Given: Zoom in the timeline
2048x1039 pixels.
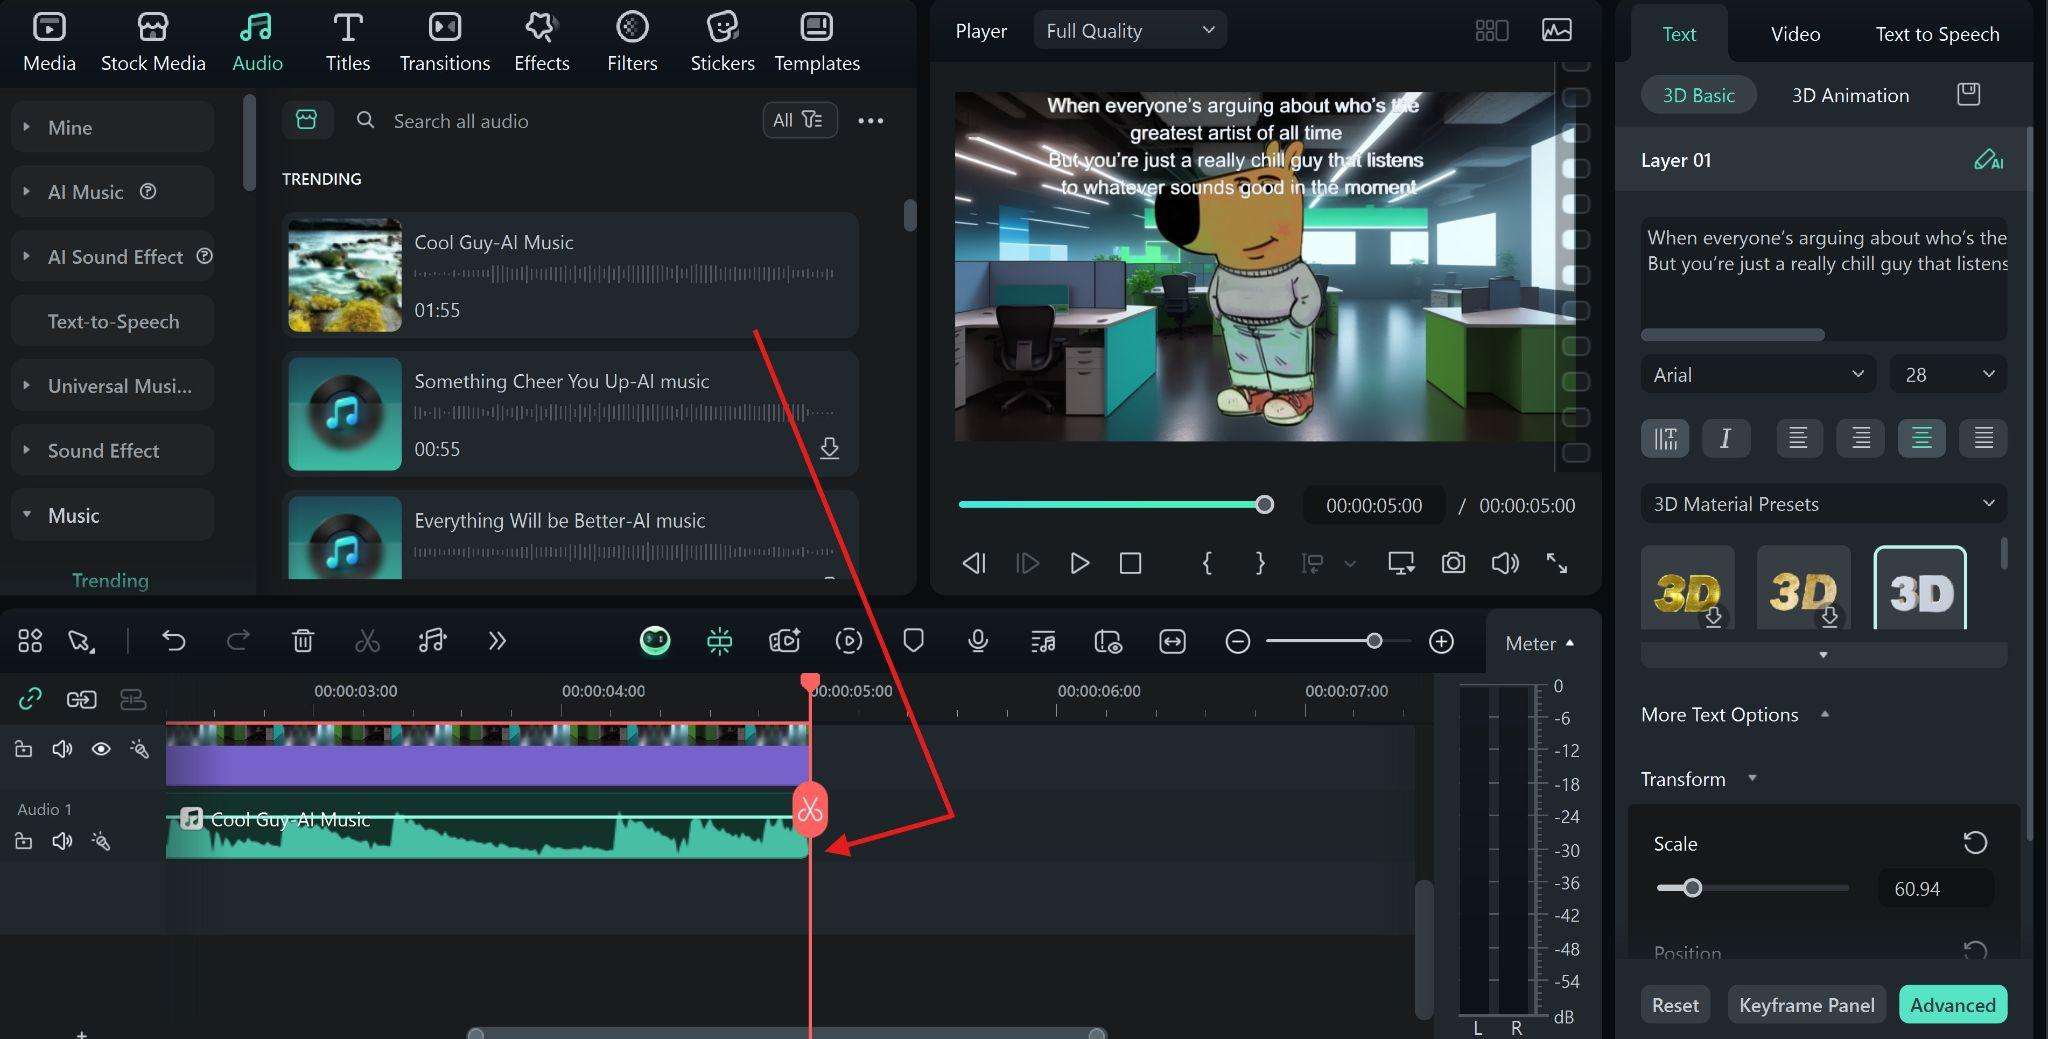Looking at the screenshot, I should tap(1441, 641).
